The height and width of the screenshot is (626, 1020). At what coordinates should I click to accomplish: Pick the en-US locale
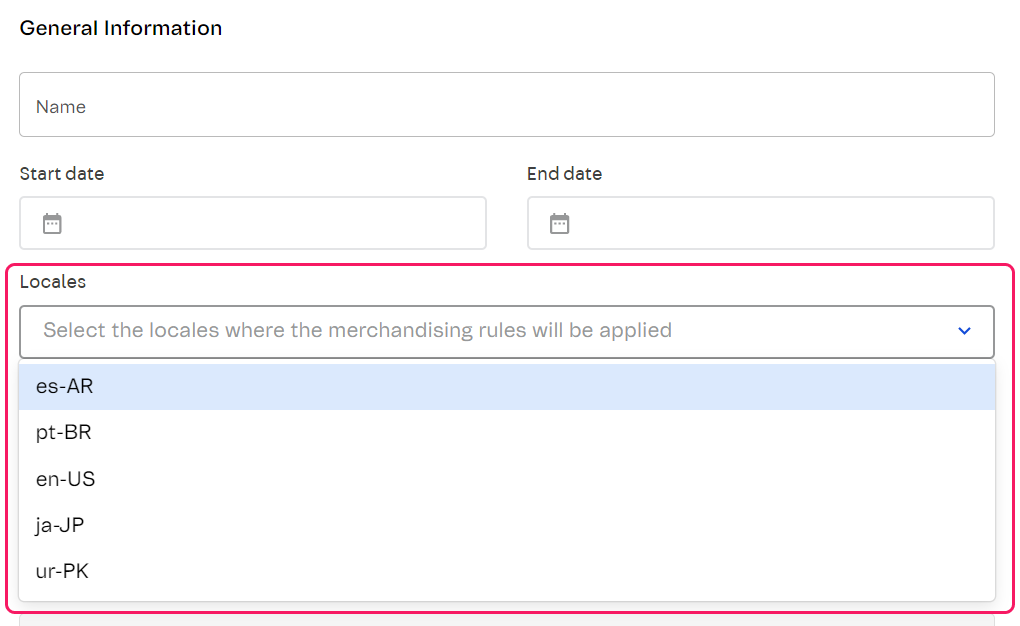(x=66, y=479)
